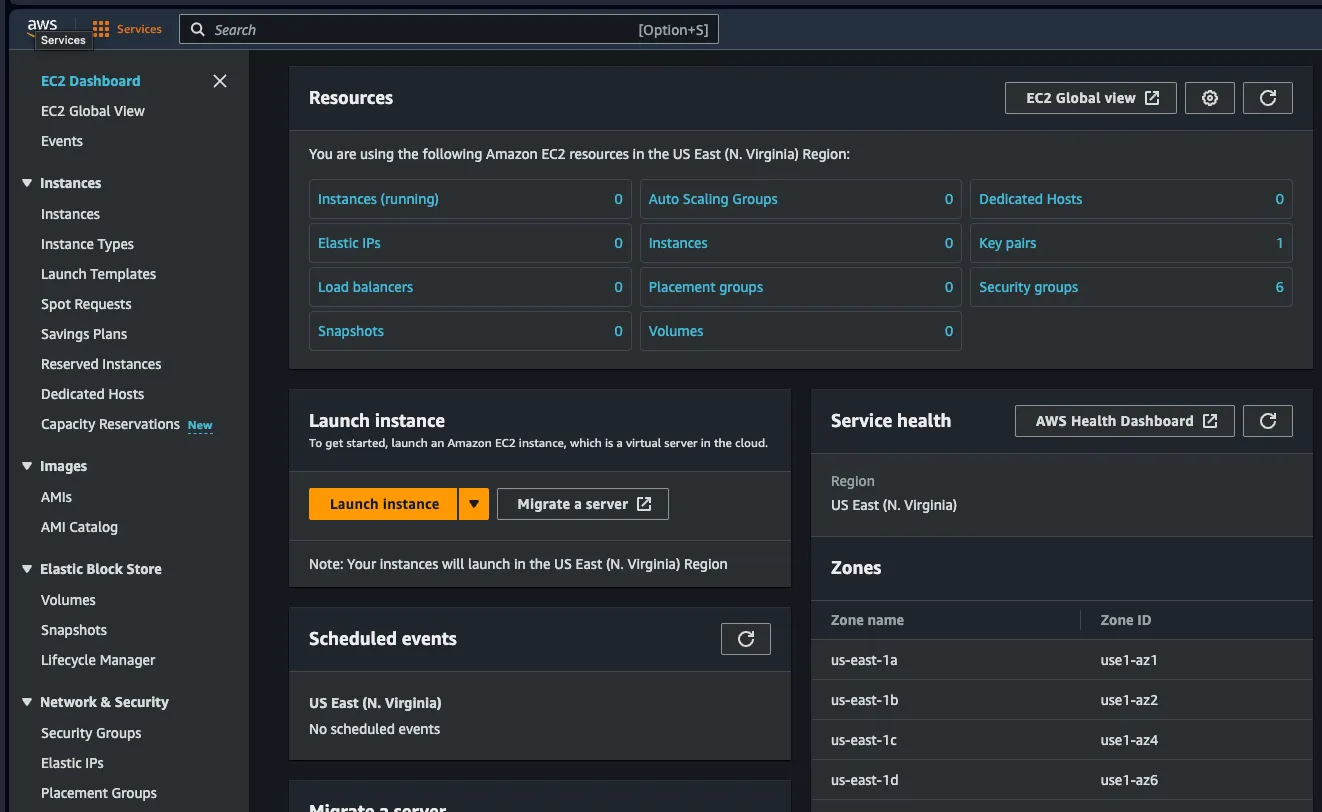Open Events in sidebar

point(62,141)
